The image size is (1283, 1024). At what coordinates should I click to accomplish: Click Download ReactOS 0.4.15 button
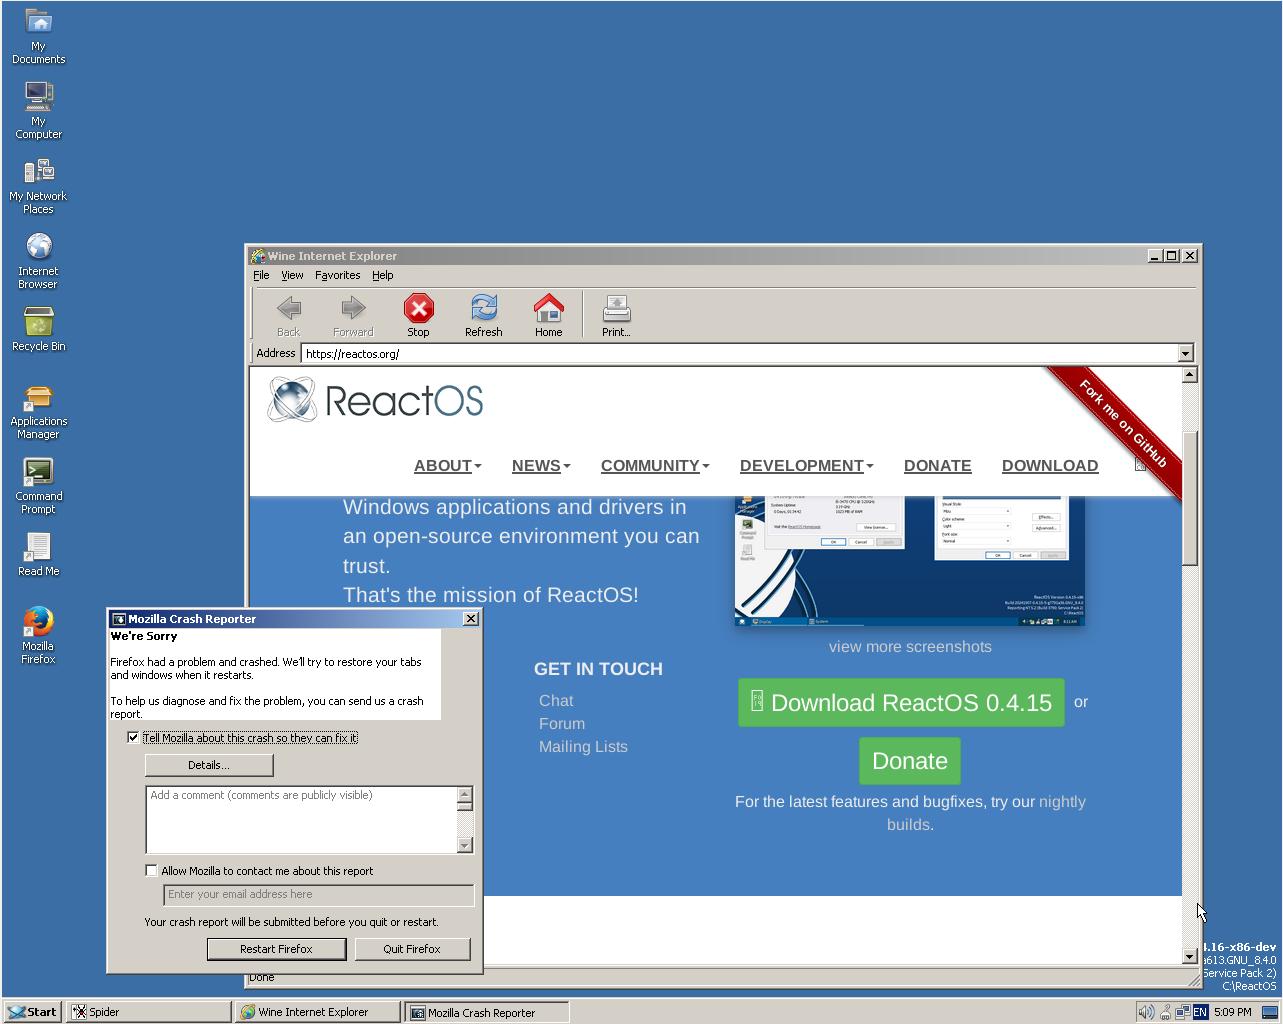tap(901, 703)
